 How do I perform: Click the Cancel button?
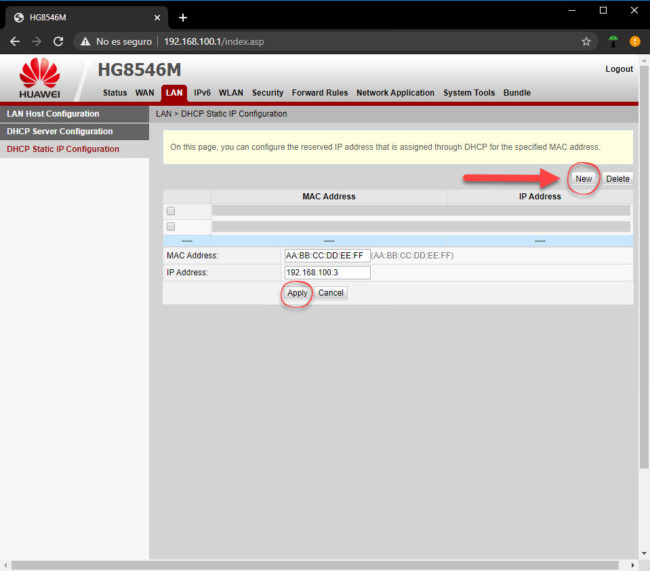click(x=330, y=293)
